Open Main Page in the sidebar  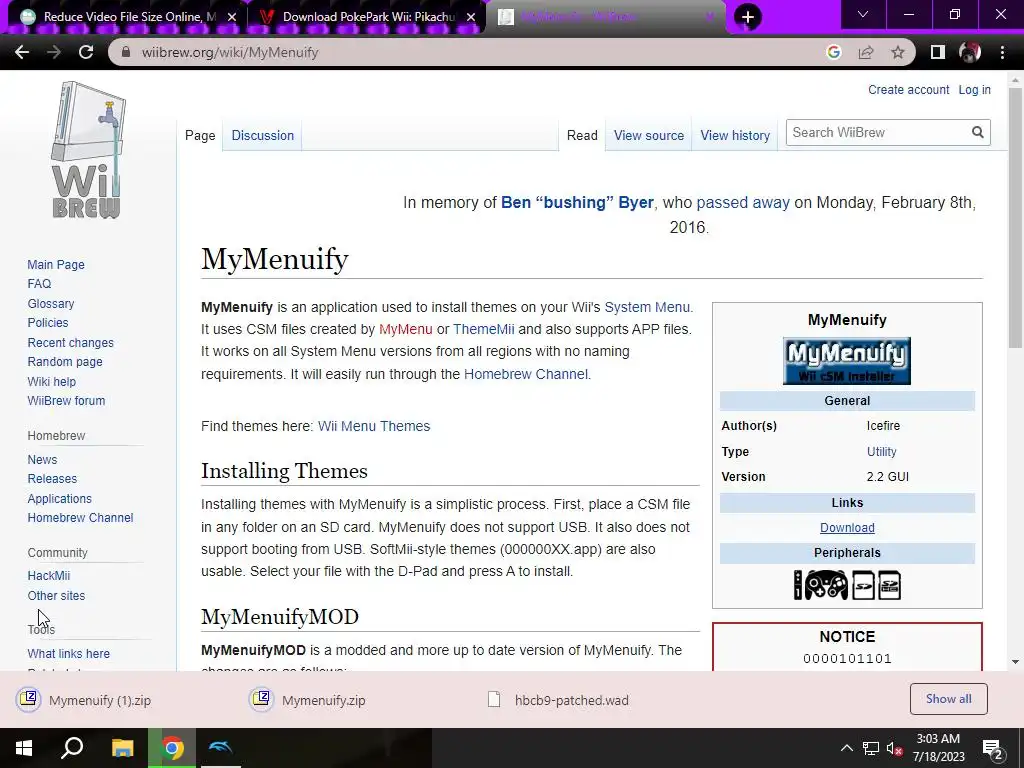pos(56,264)
